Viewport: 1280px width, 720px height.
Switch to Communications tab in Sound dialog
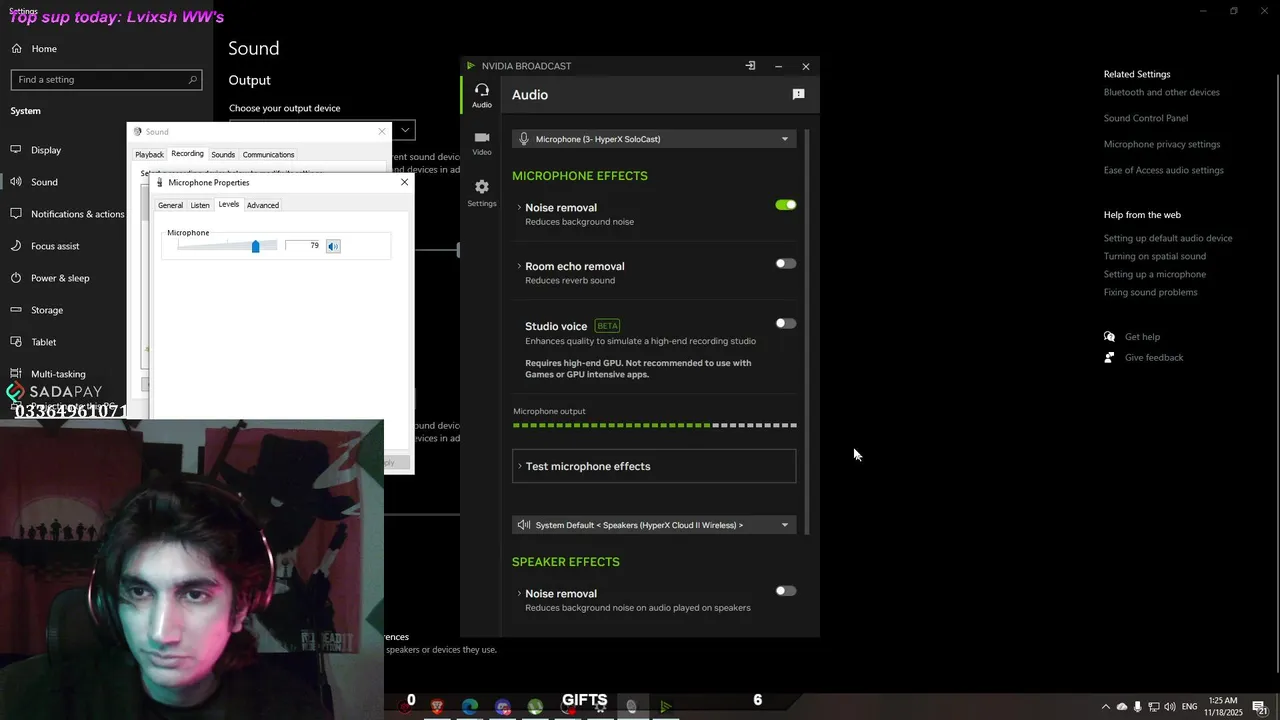point(268,155)
